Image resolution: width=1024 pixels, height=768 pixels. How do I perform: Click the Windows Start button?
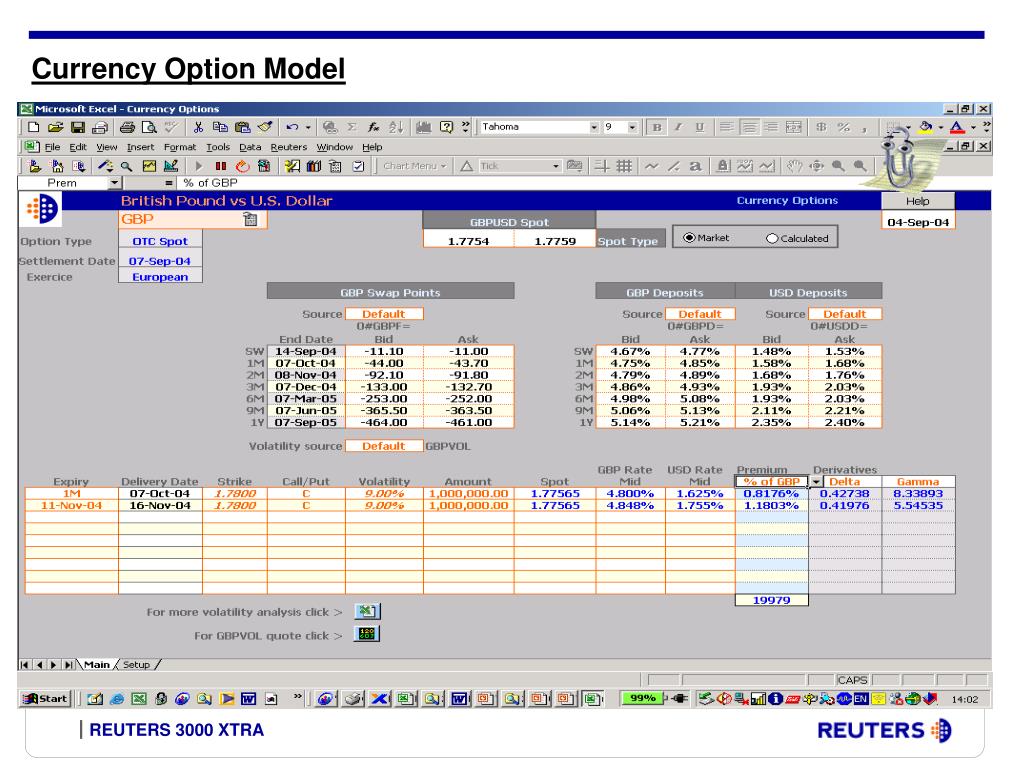tap(45, 699)
